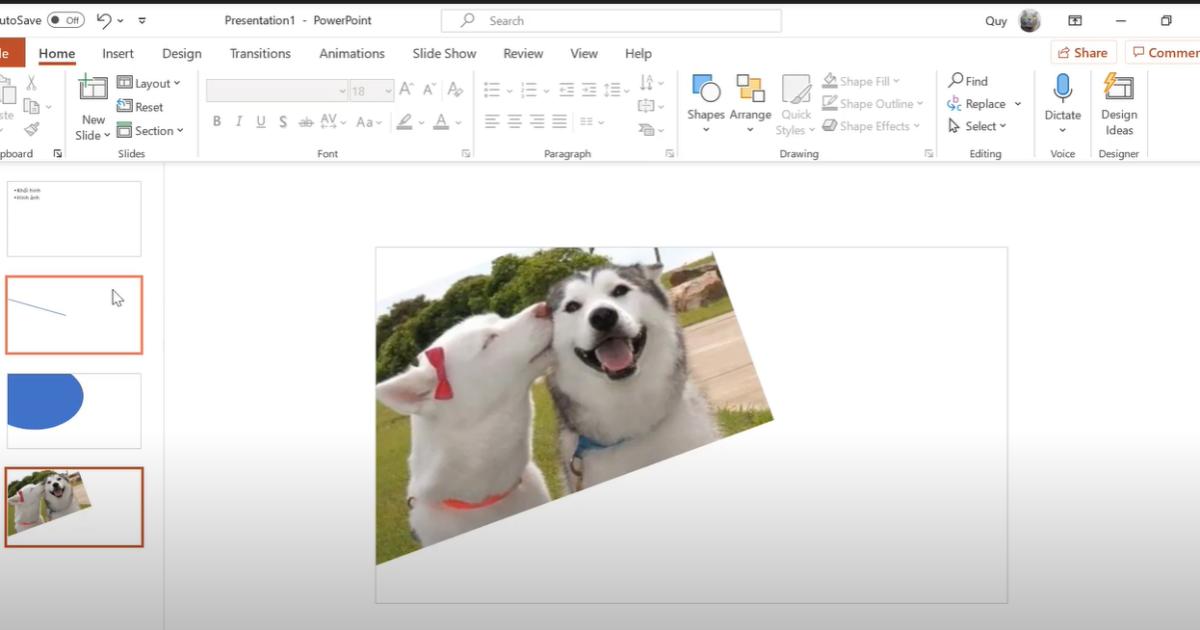Toggle Bold formatting
The image size is (1200, 630).
pos(217,122)
